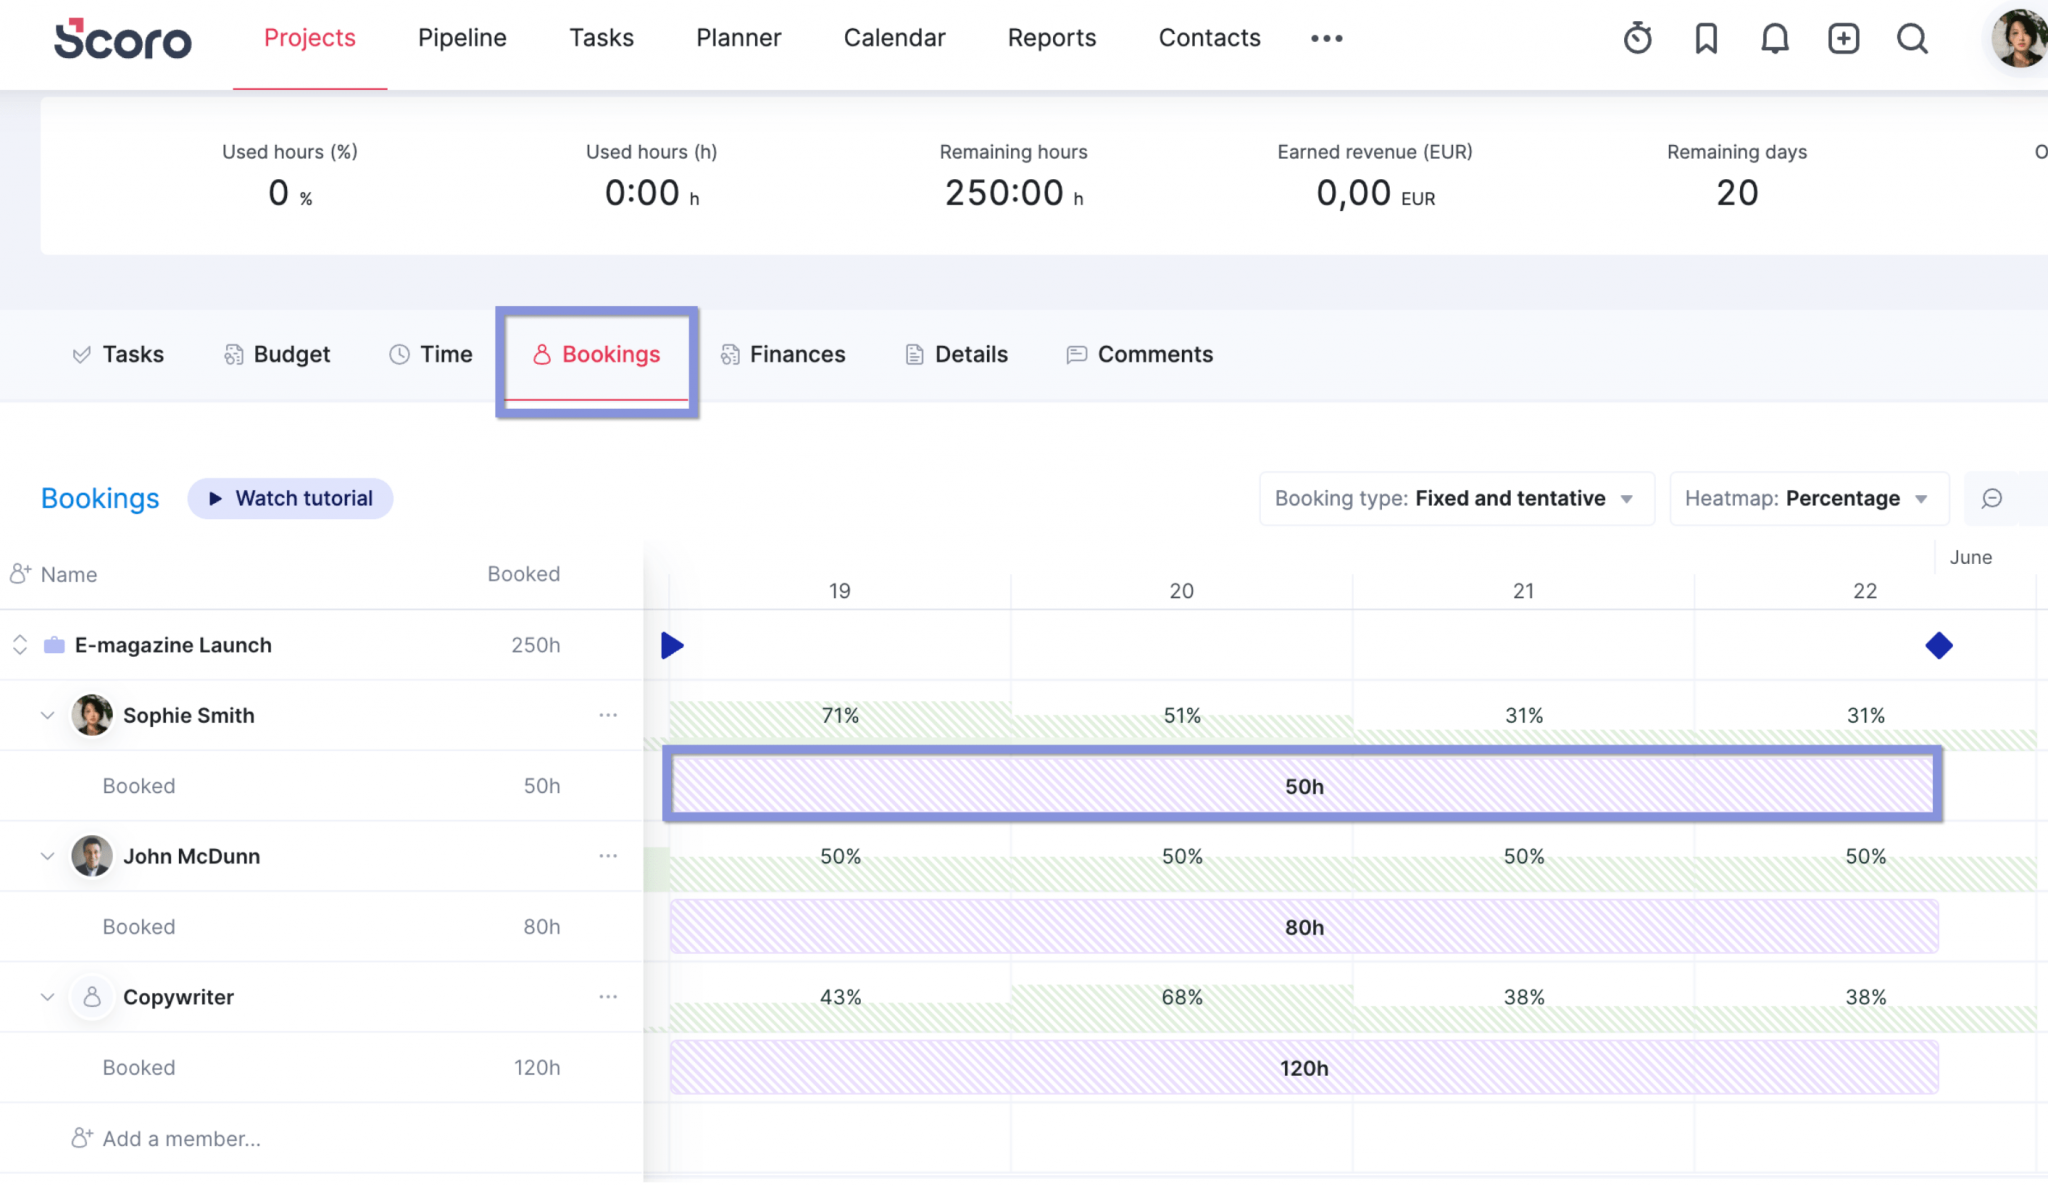This screenshot has height=1186, width=2048.
Task: Open options menu for the Copywriter row
Action: click(x=608, y=997)
